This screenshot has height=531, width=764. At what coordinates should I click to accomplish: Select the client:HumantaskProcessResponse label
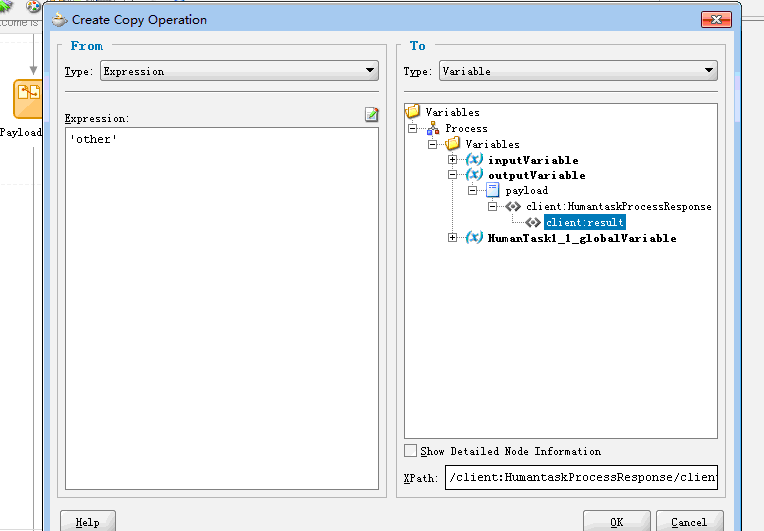618,207
